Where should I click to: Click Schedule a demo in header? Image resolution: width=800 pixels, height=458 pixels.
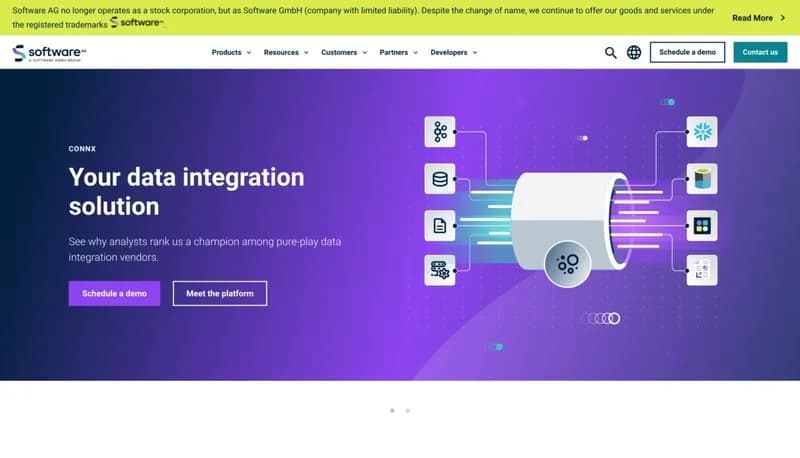coord(687,52)
